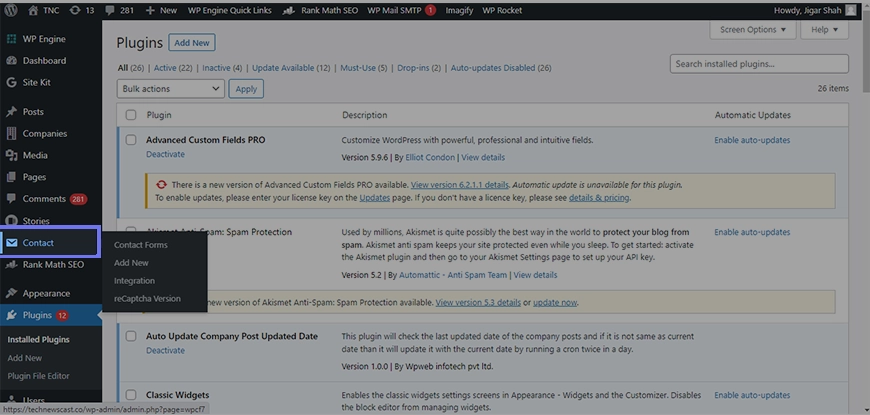Click the Pages icon in sidebar
870x415 pixels.
(x=11, y=177)
